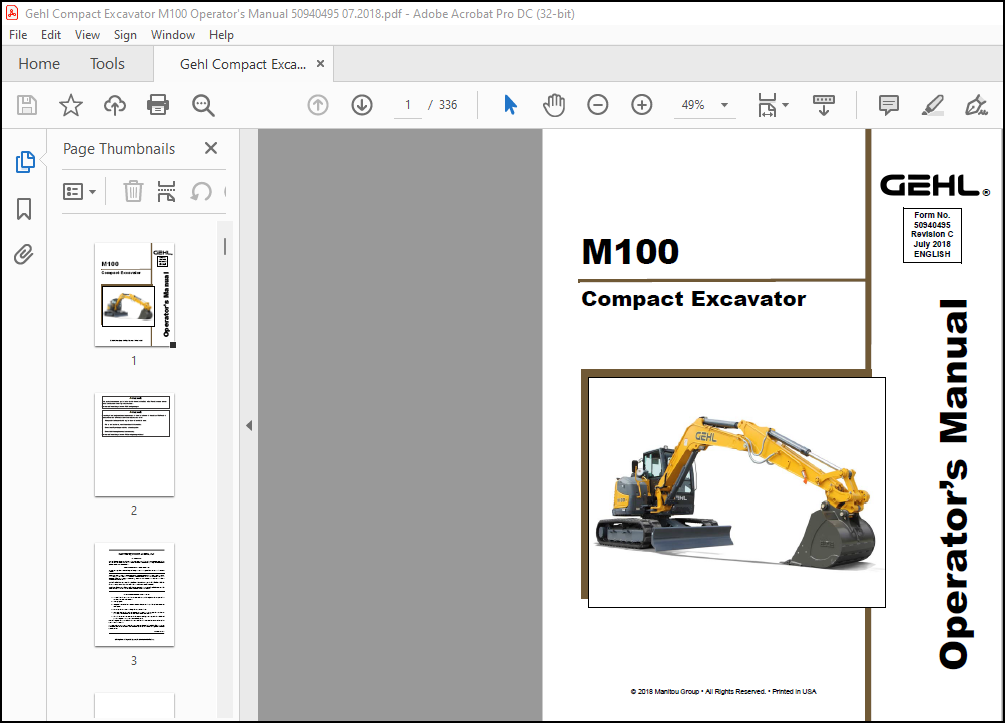Upload the file to cloud storage
This screenshot has height=723, width=1005.
[x=115, y=104]
